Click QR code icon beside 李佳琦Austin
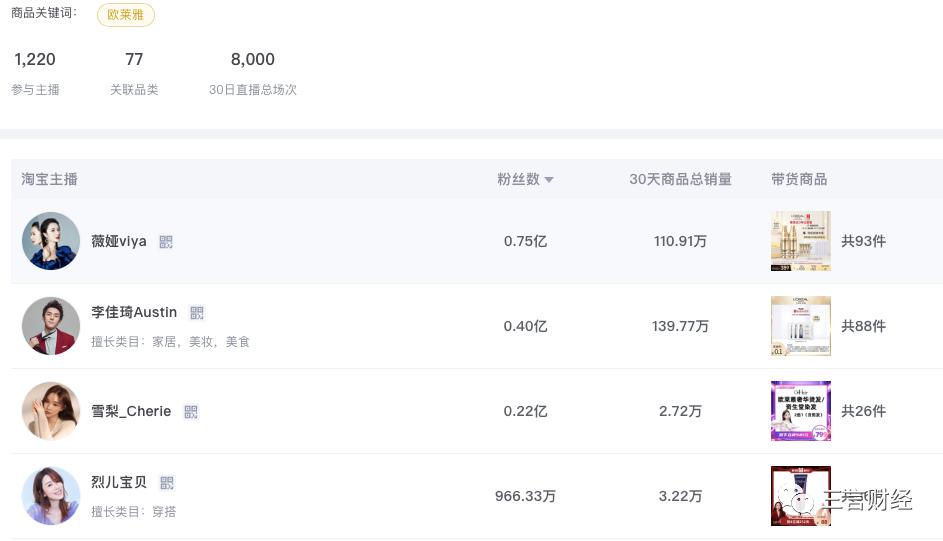 pyautogui.click(x=197, y=313)
